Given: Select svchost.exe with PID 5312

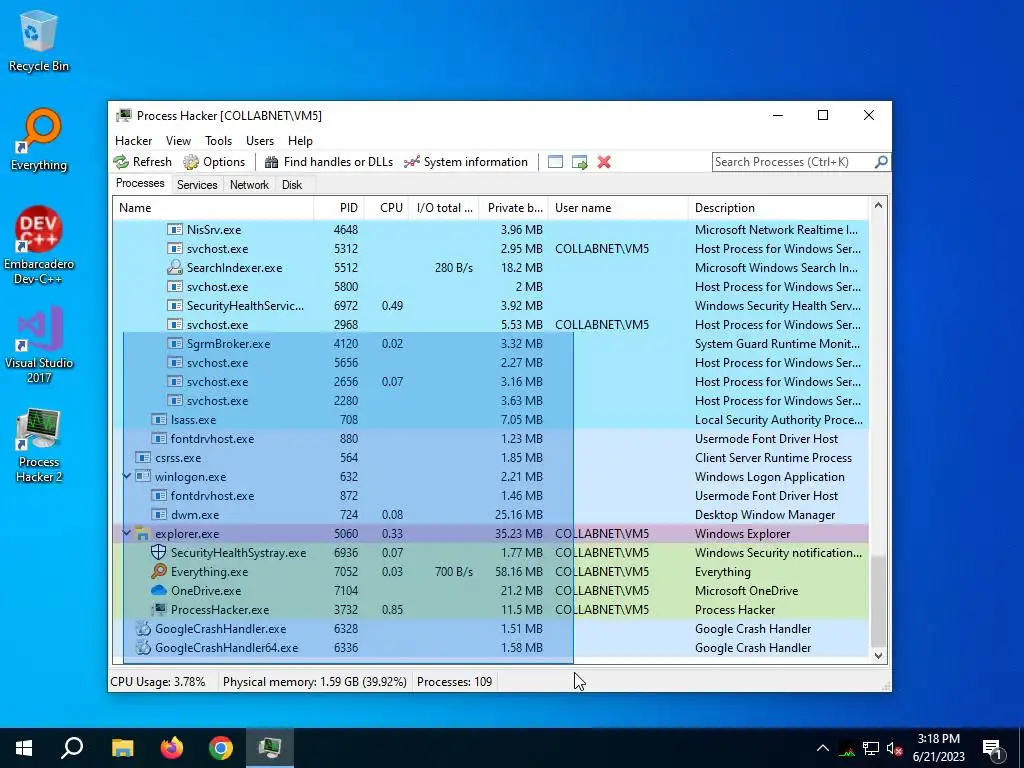Looking at the screenshot, I should click(491, 248).
